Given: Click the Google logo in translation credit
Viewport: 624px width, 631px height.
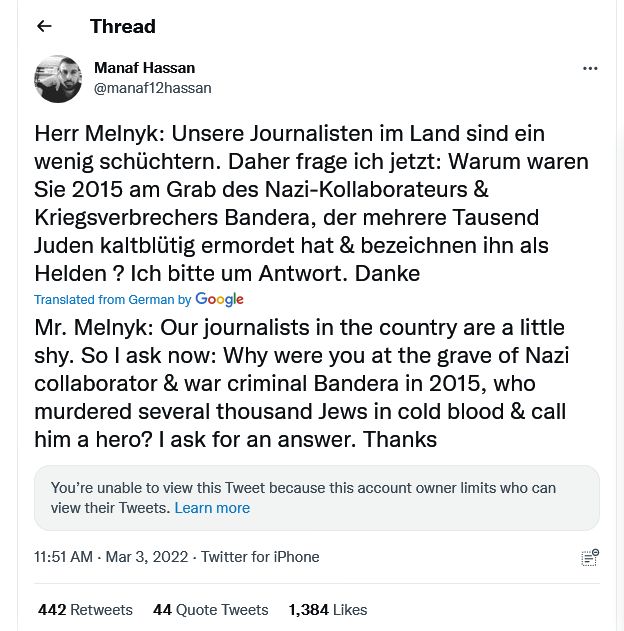Looking at the screenshot, I should tap(220, 299).
